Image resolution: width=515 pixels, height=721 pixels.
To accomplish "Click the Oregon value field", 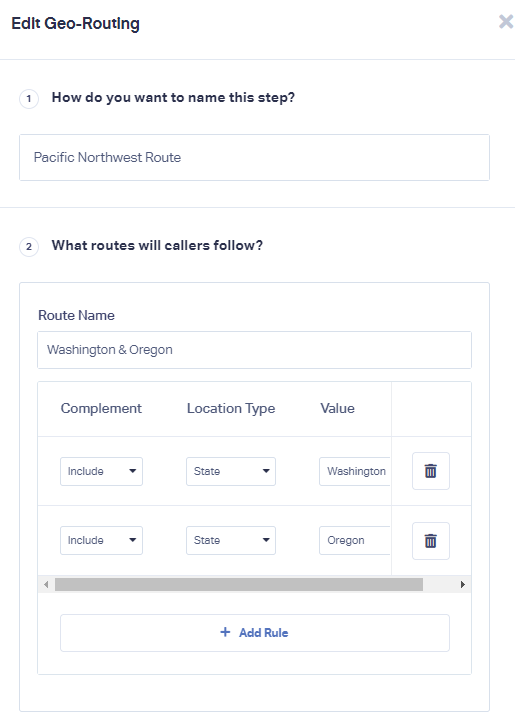I will [355, 540].
